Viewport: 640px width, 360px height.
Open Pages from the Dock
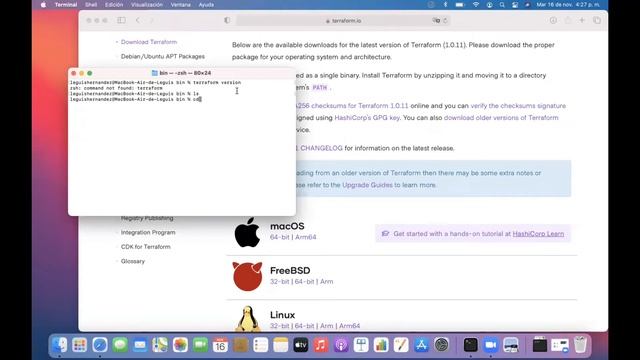pyautogui.click(x=401, y=345)
